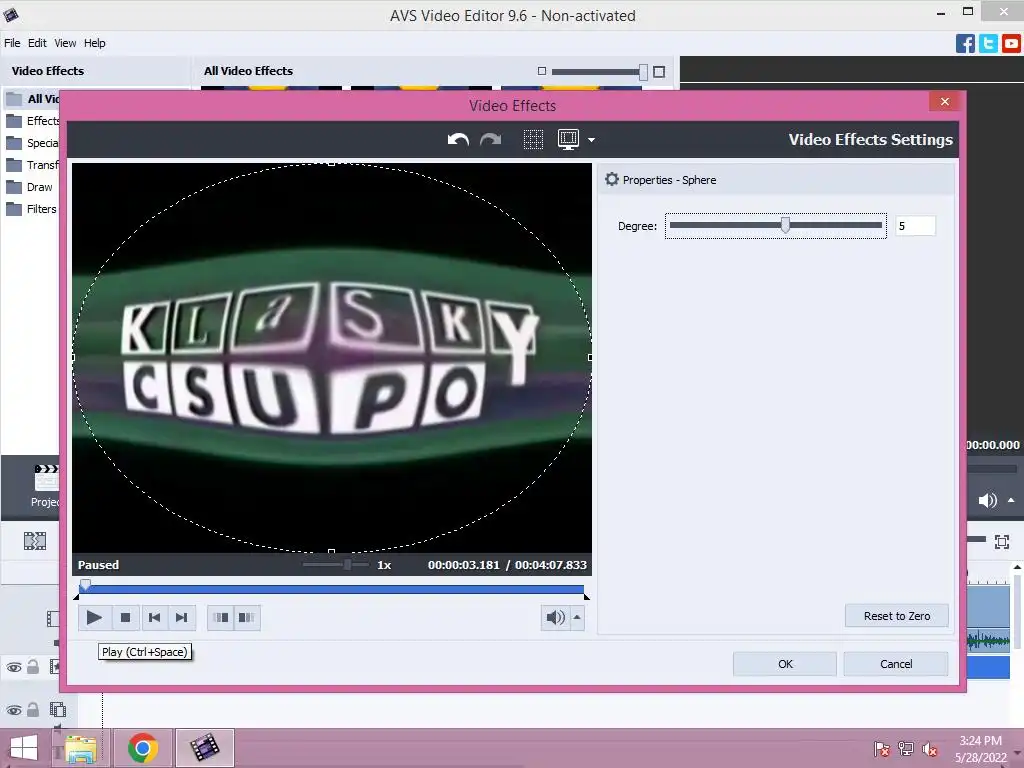This screenshot has height=768, width=1024.
Task: Jump to previous frame button
Action: pyautogui.click(x=154, y=617)
